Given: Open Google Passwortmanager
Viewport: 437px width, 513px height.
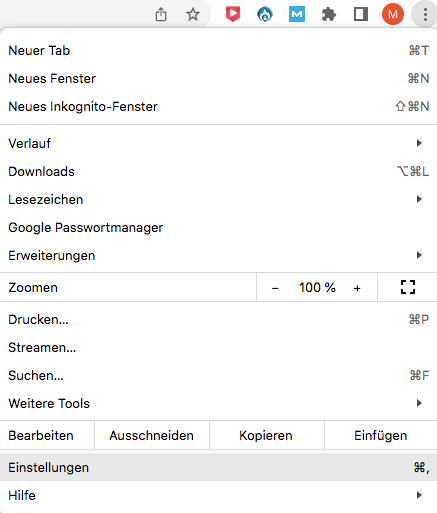Looking at the screenshot, I should (x=218, y=227).
